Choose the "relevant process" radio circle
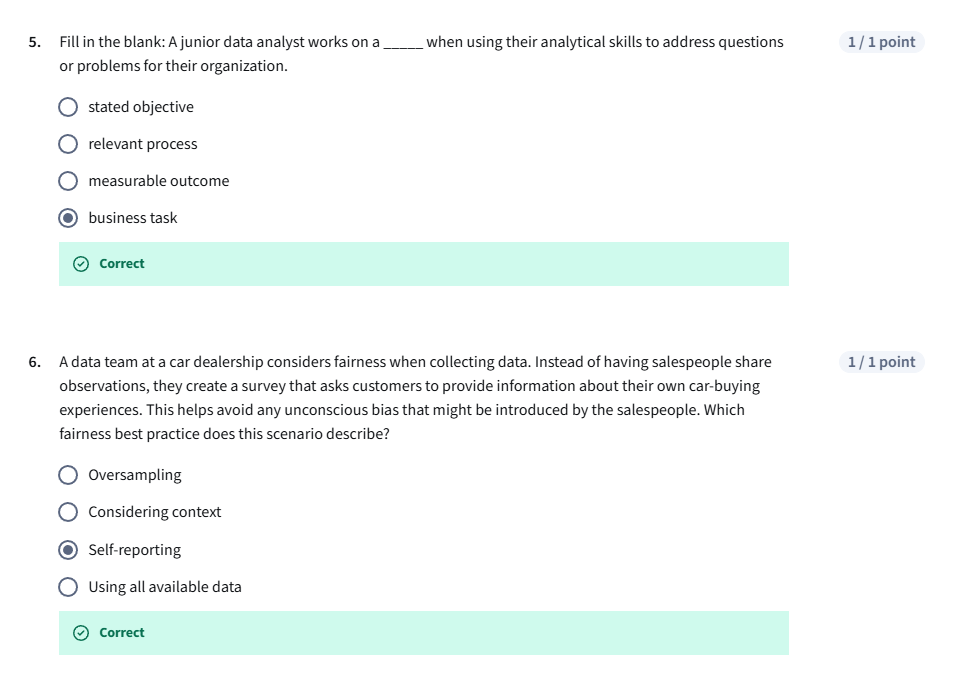Image resolution: width=959 pixels, height=689 pixels. pyautogui.click(x=68, y=144)
